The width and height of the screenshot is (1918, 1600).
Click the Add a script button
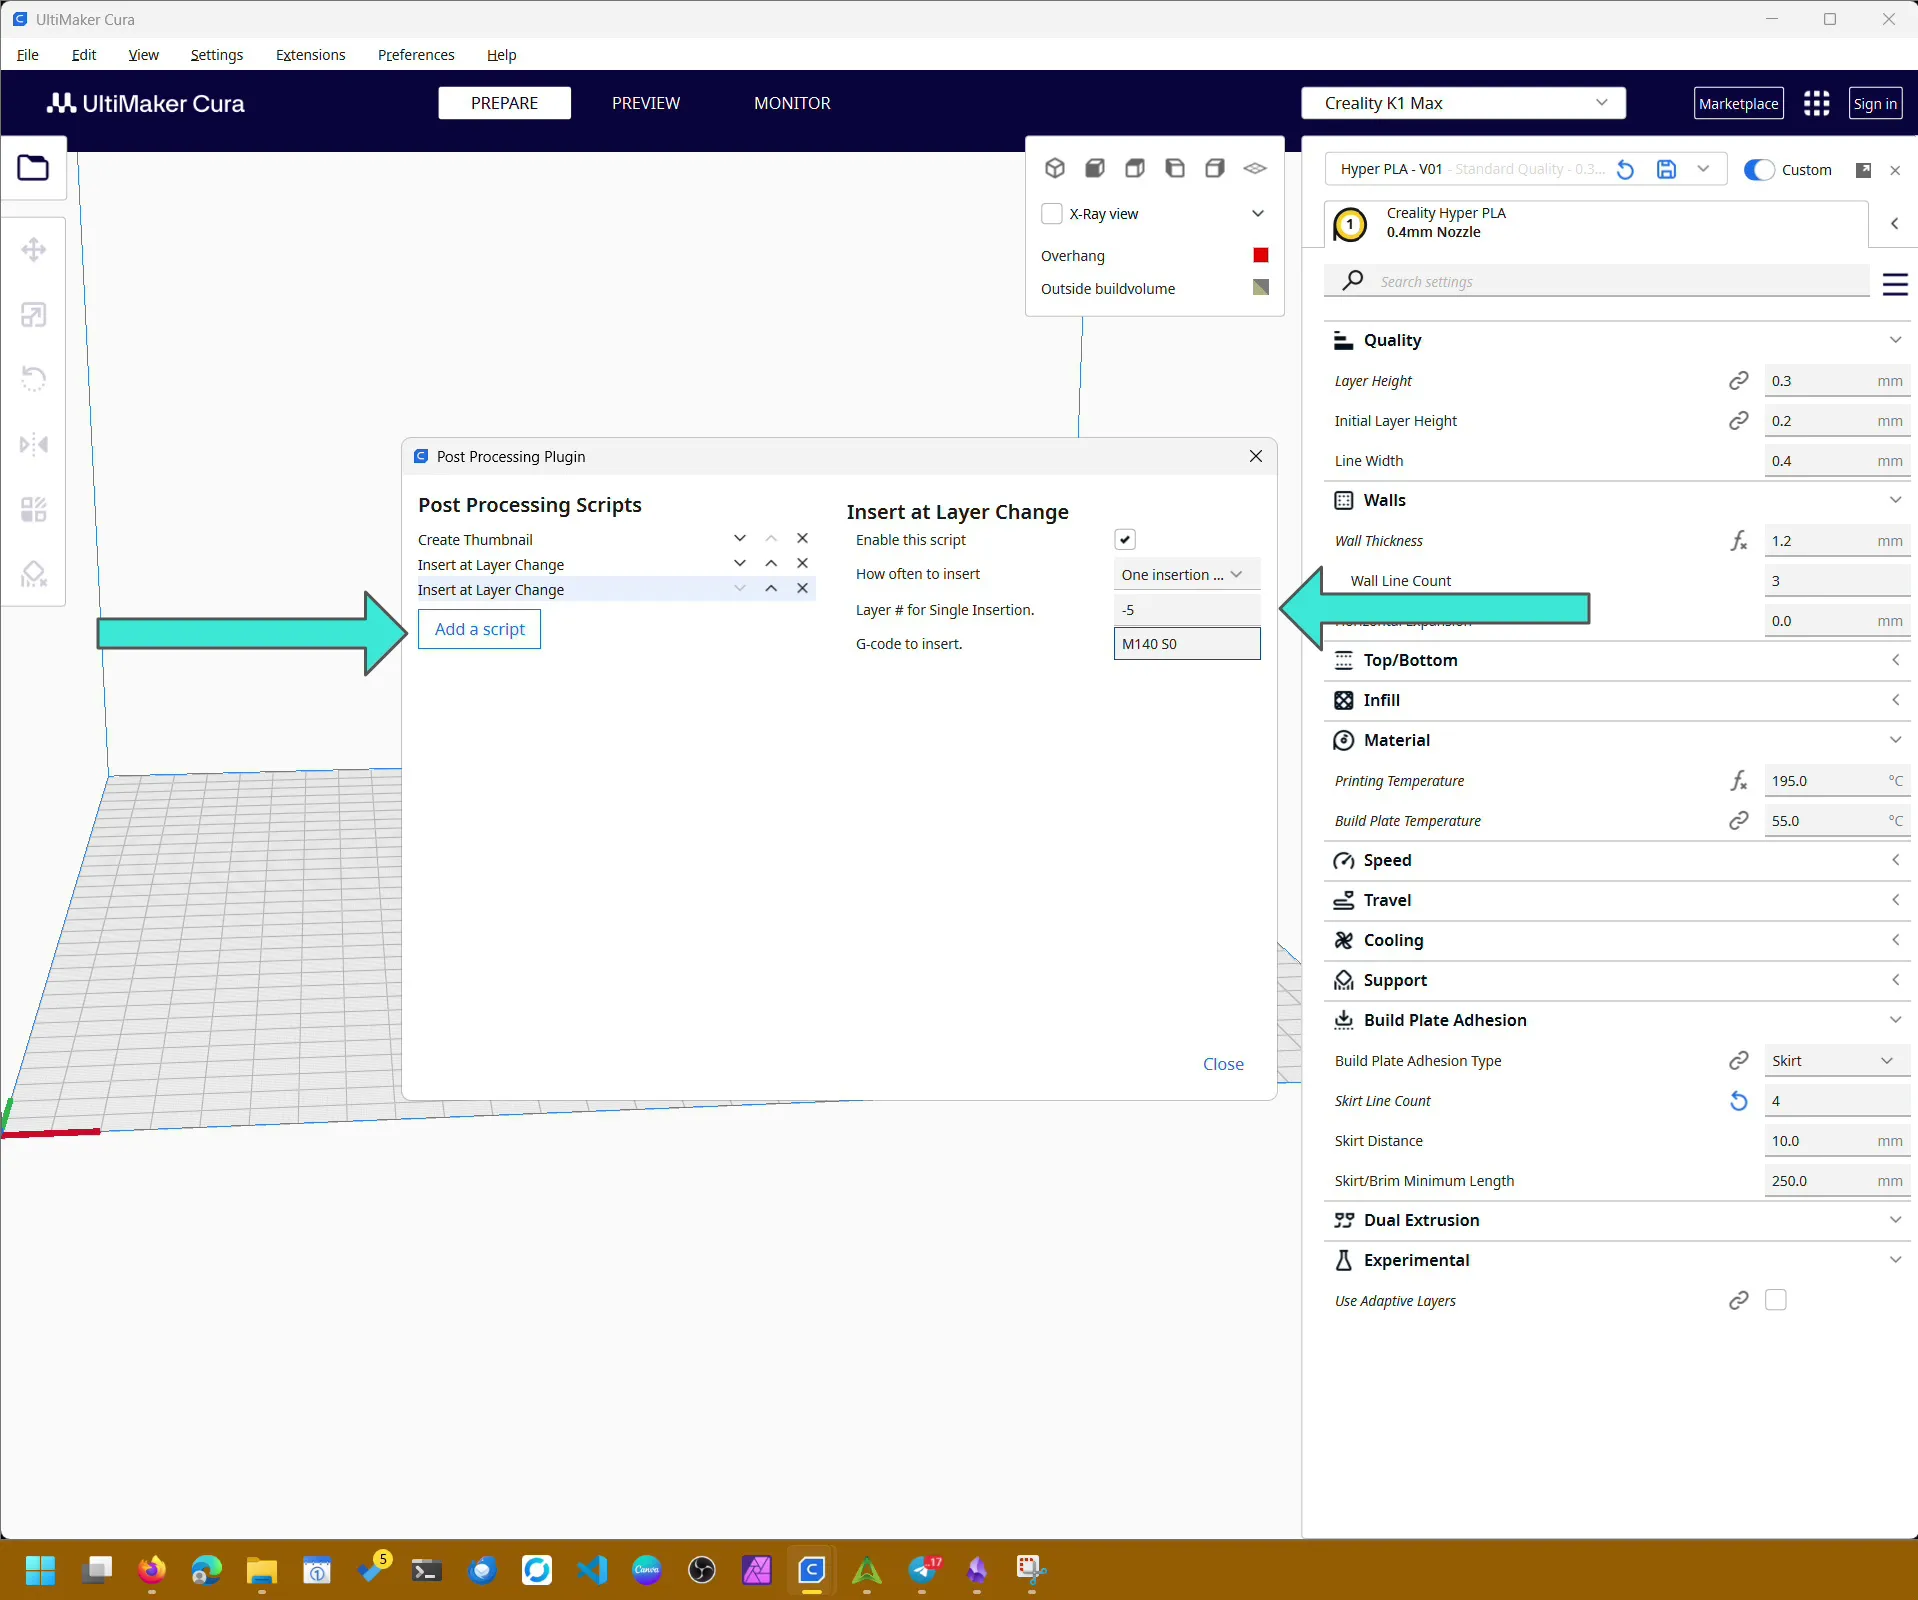tap(479, 629)
